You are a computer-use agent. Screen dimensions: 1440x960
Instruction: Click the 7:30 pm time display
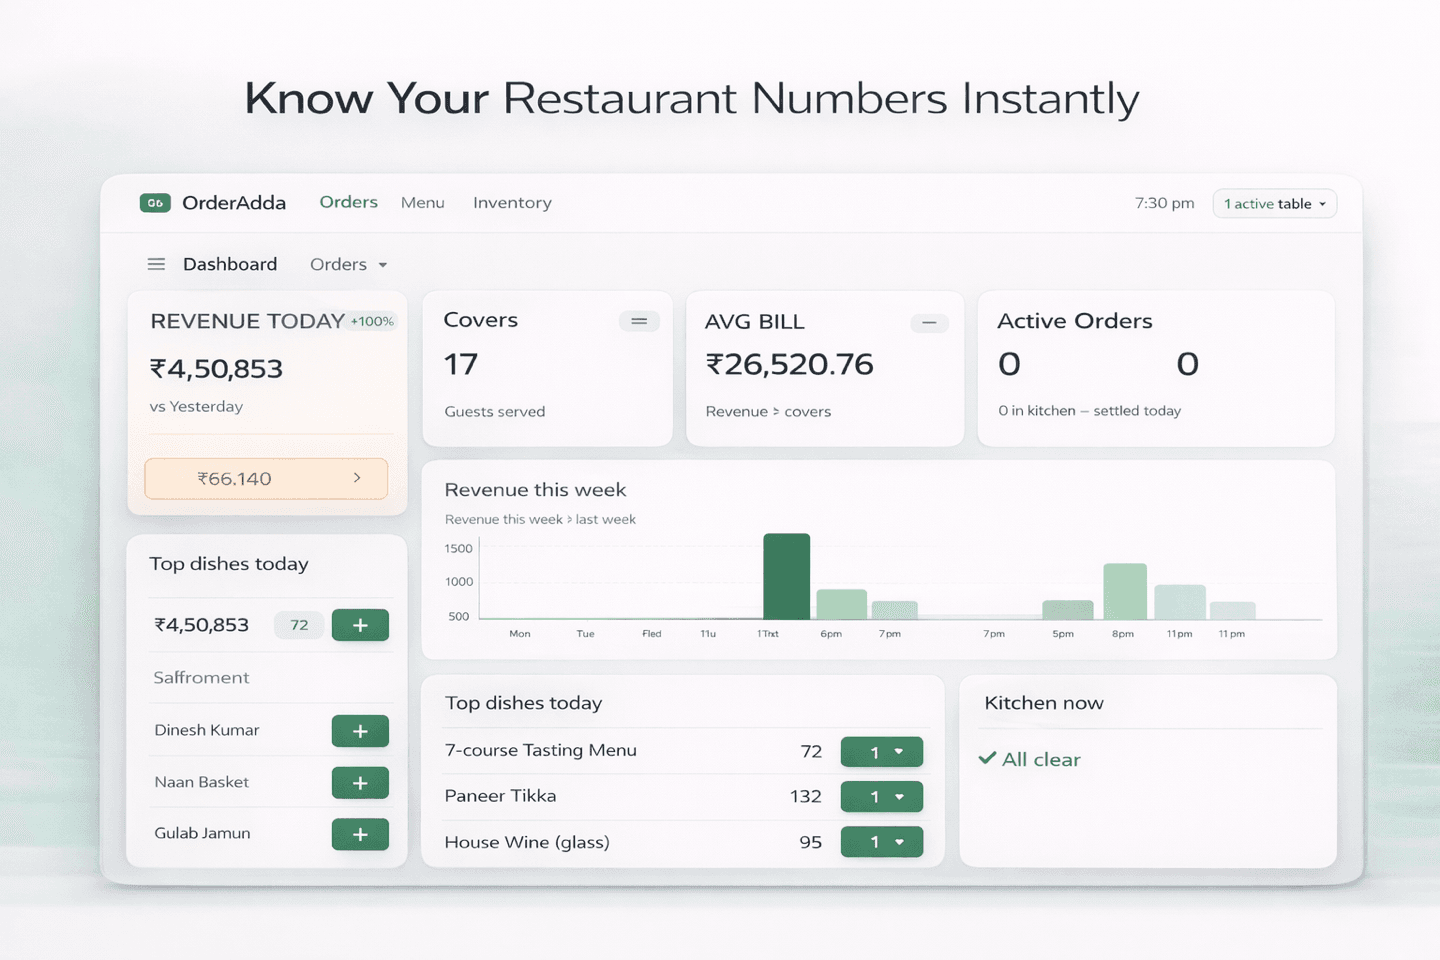1164,202
